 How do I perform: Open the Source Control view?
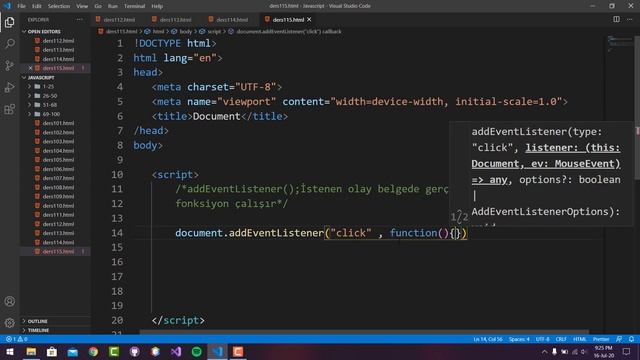[x=9, y=65]
